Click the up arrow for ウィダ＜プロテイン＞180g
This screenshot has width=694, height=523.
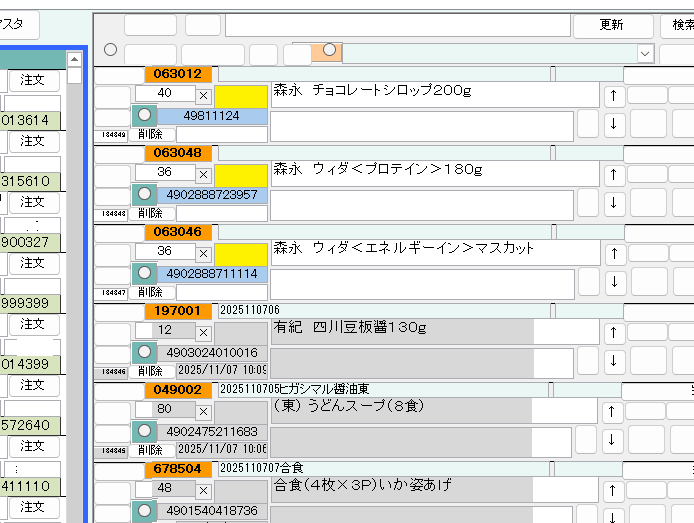click(613, 175)
